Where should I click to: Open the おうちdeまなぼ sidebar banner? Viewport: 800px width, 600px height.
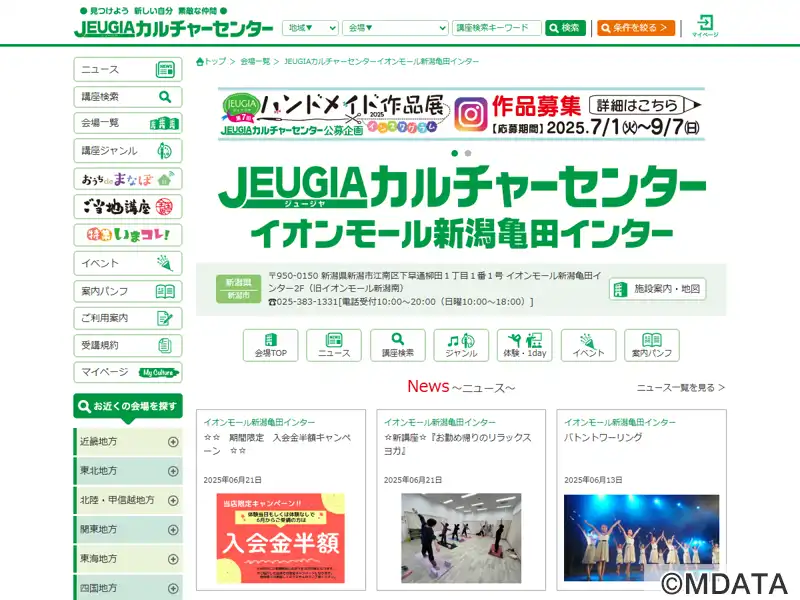(x=128, y=179)
